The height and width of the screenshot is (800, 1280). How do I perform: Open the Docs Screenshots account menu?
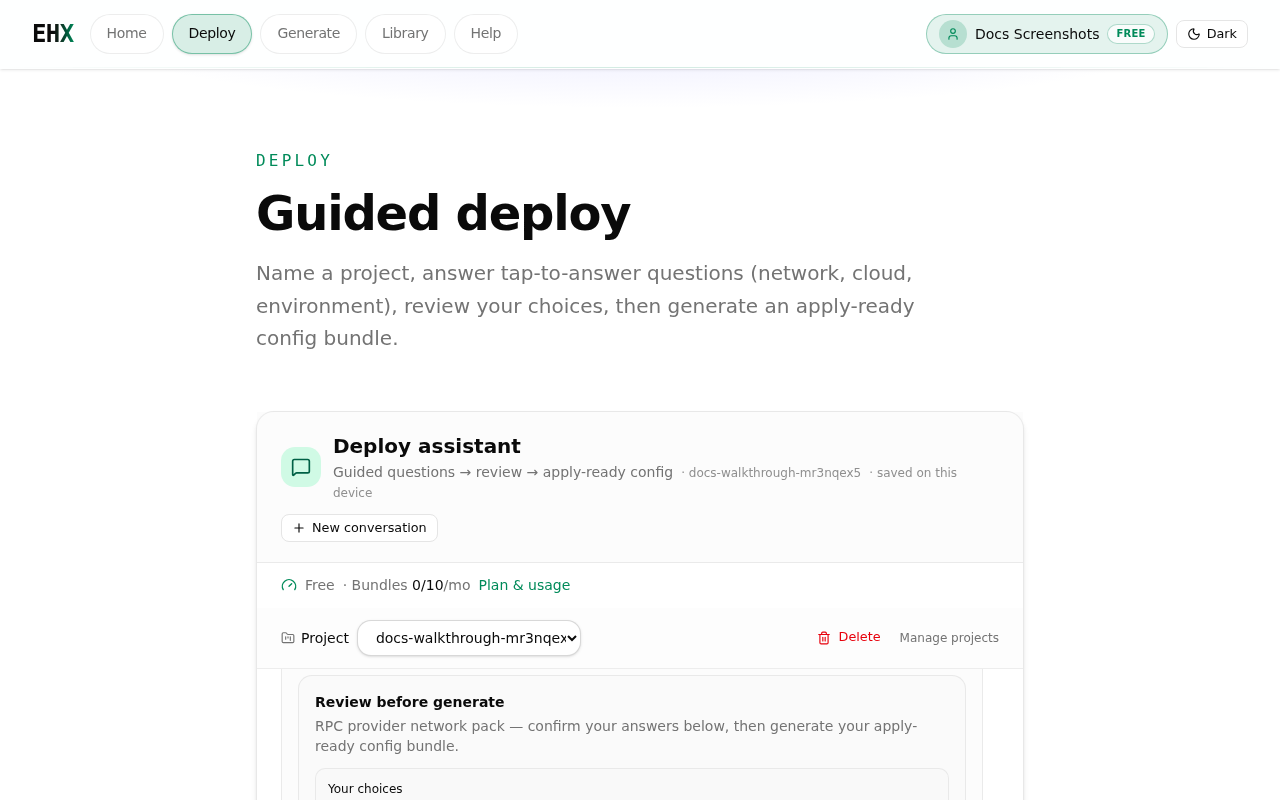[1046, 34]
